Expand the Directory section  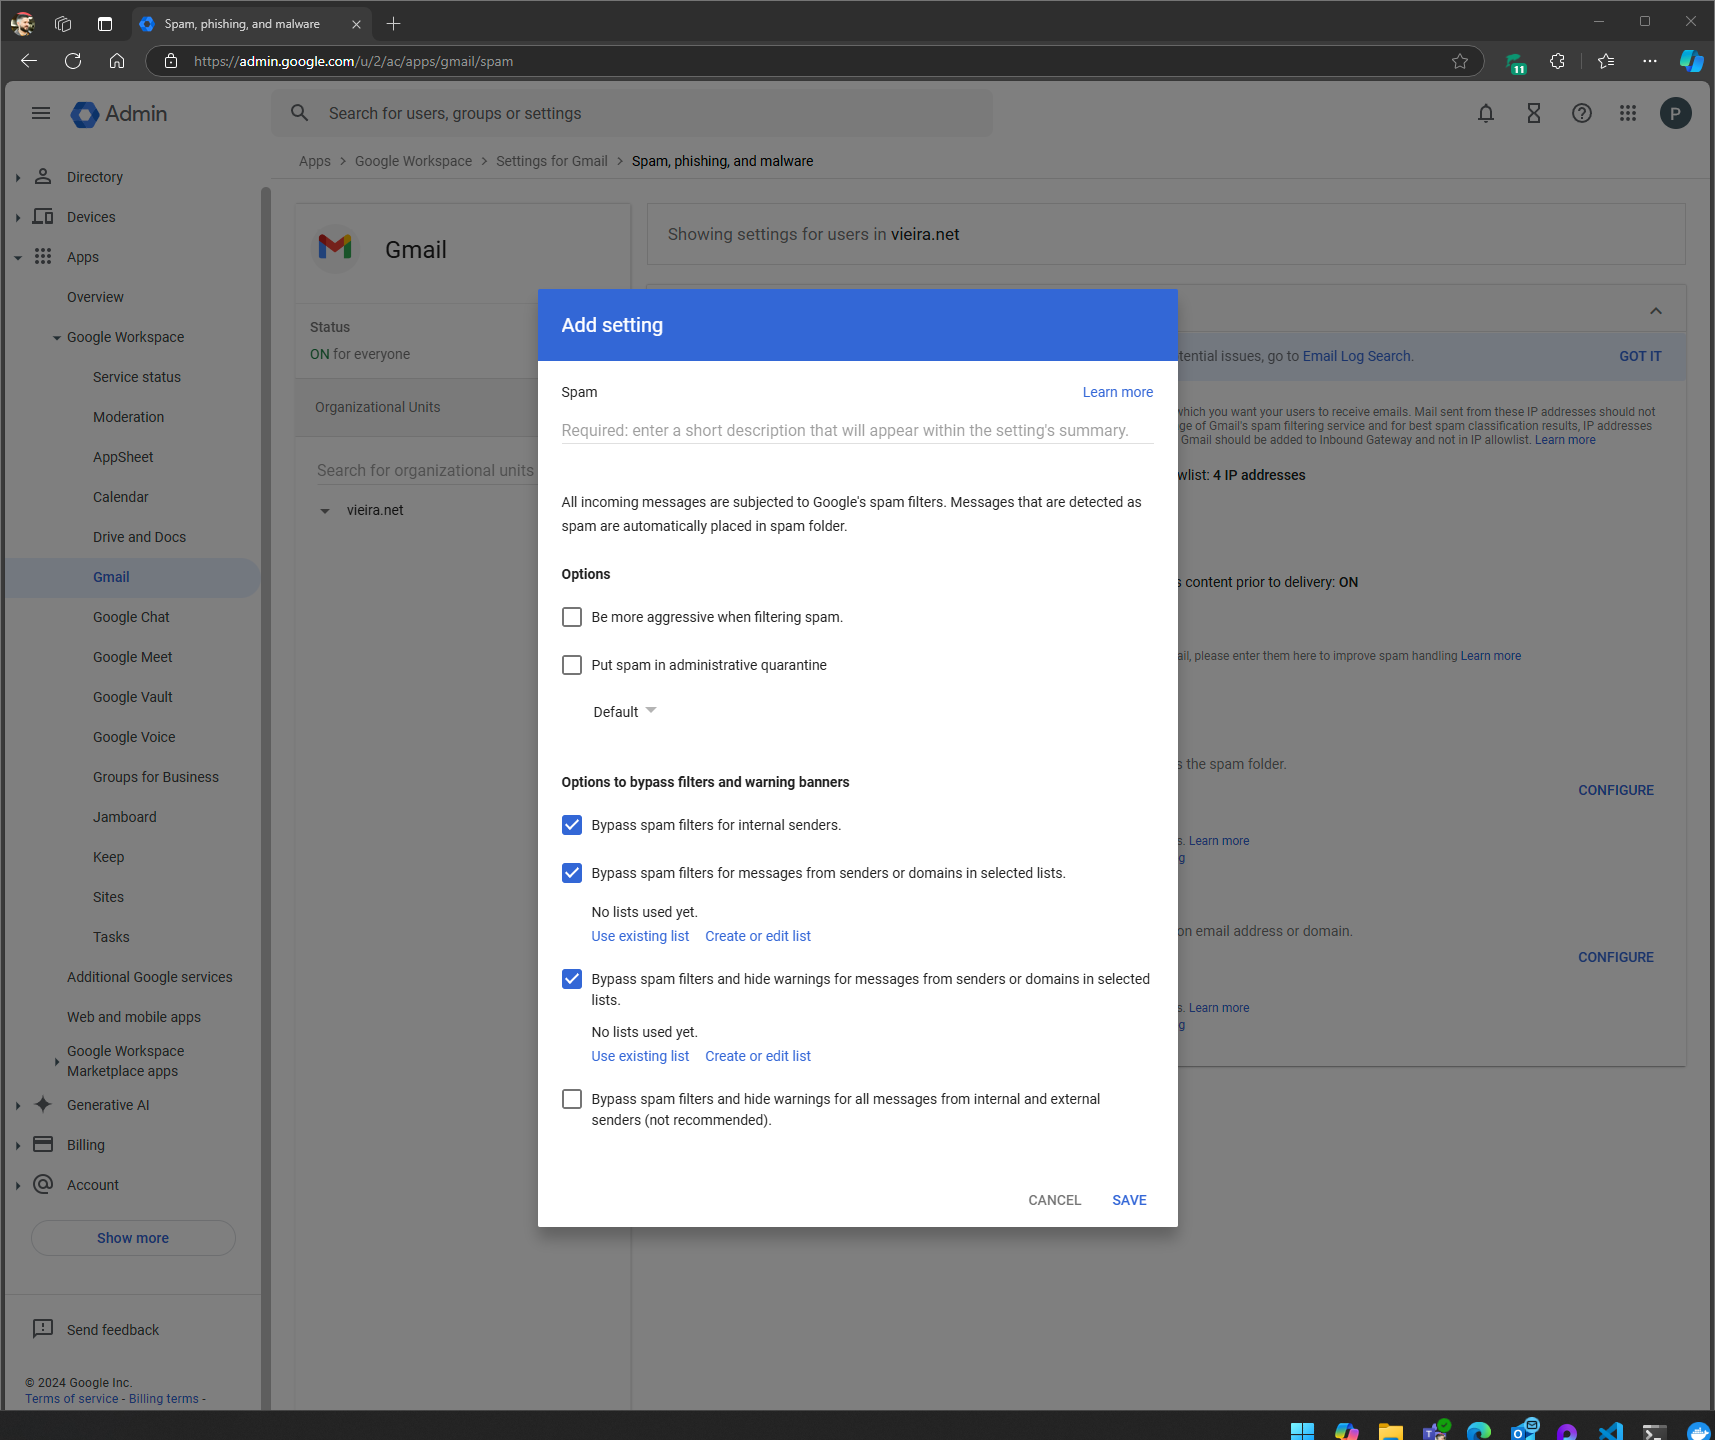18,177
